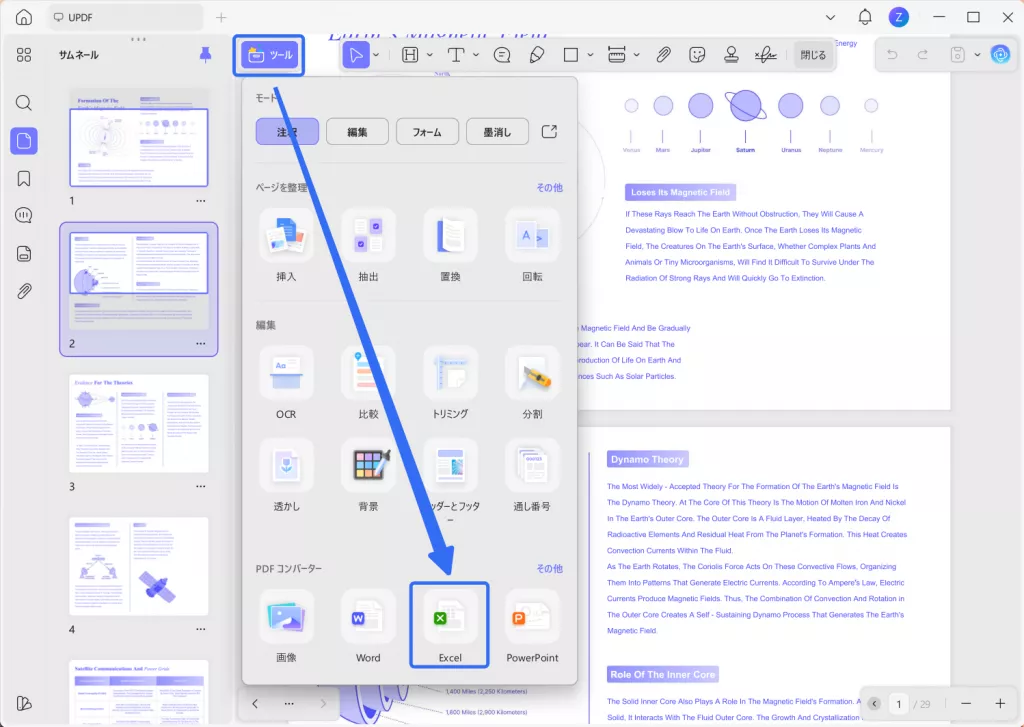1024x727 pixels.
Task: Click the redo arrow
Action: point(923,55)
